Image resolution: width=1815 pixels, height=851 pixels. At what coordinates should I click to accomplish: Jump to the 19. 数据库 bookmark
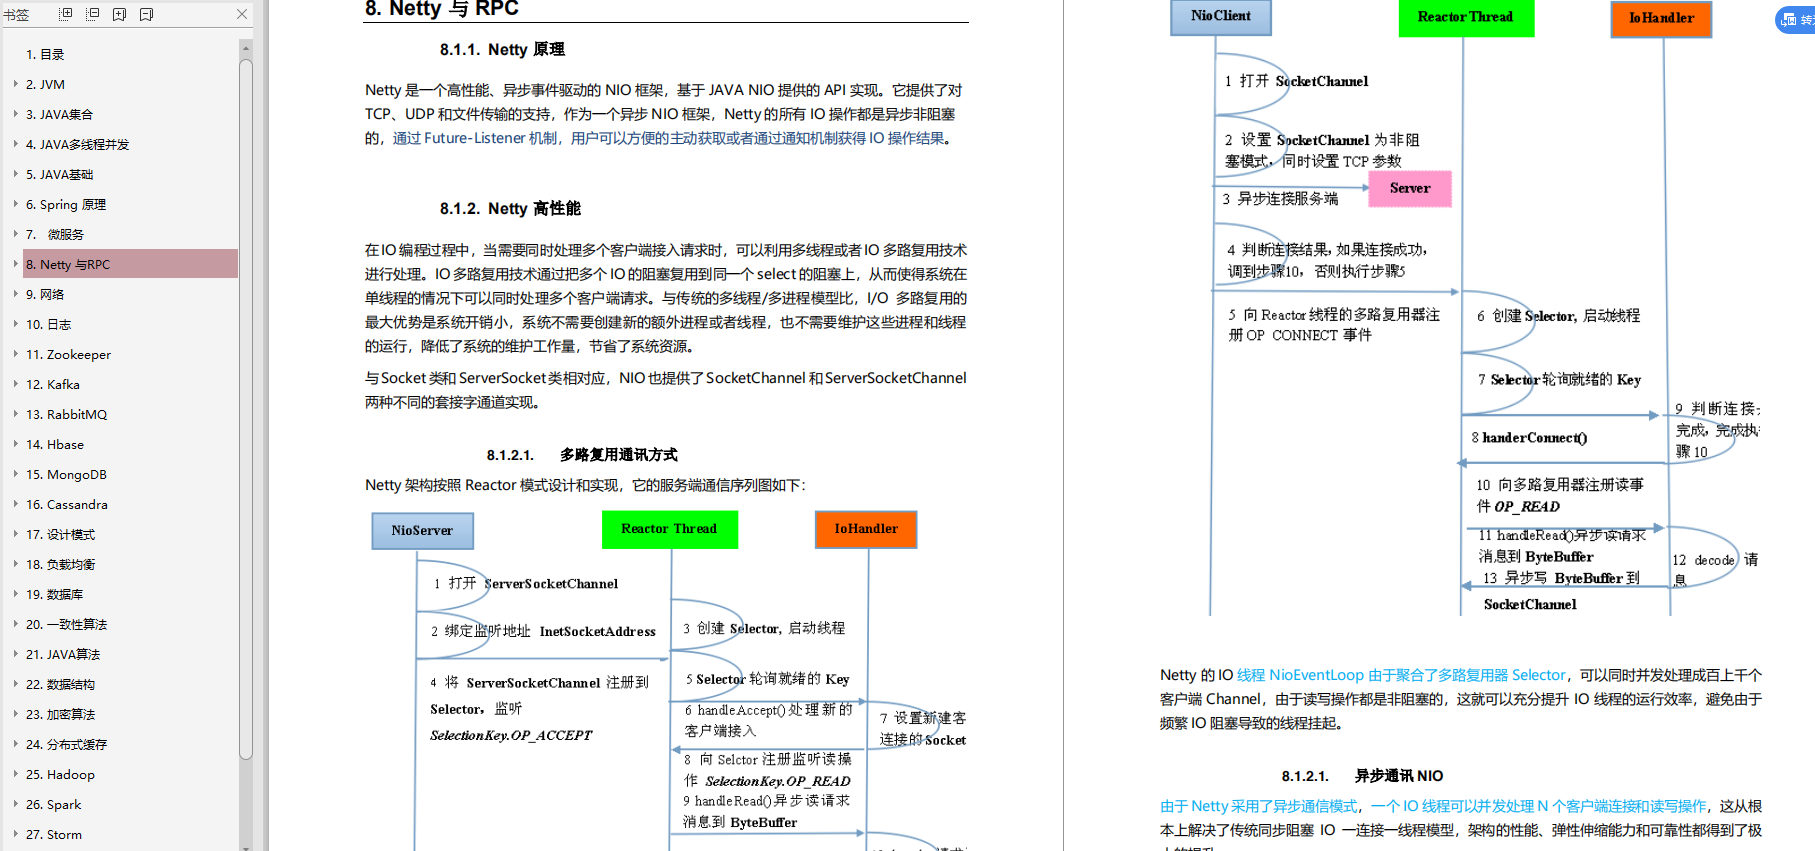tap(54, 594)
